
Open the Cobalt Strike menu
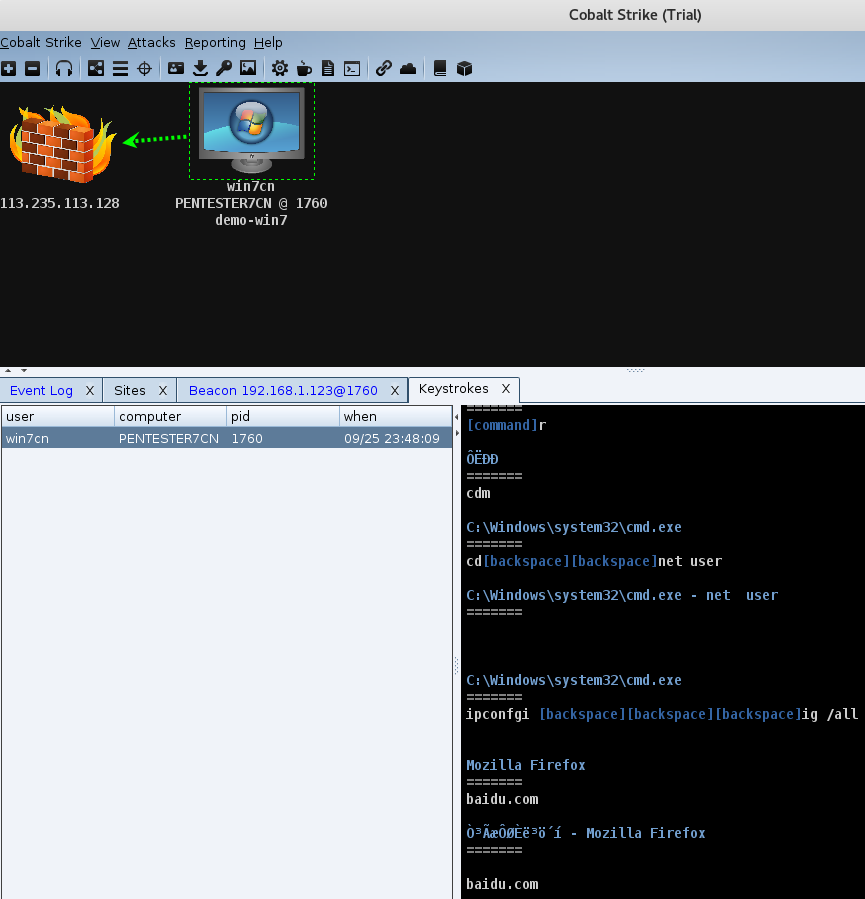(41, 42)
